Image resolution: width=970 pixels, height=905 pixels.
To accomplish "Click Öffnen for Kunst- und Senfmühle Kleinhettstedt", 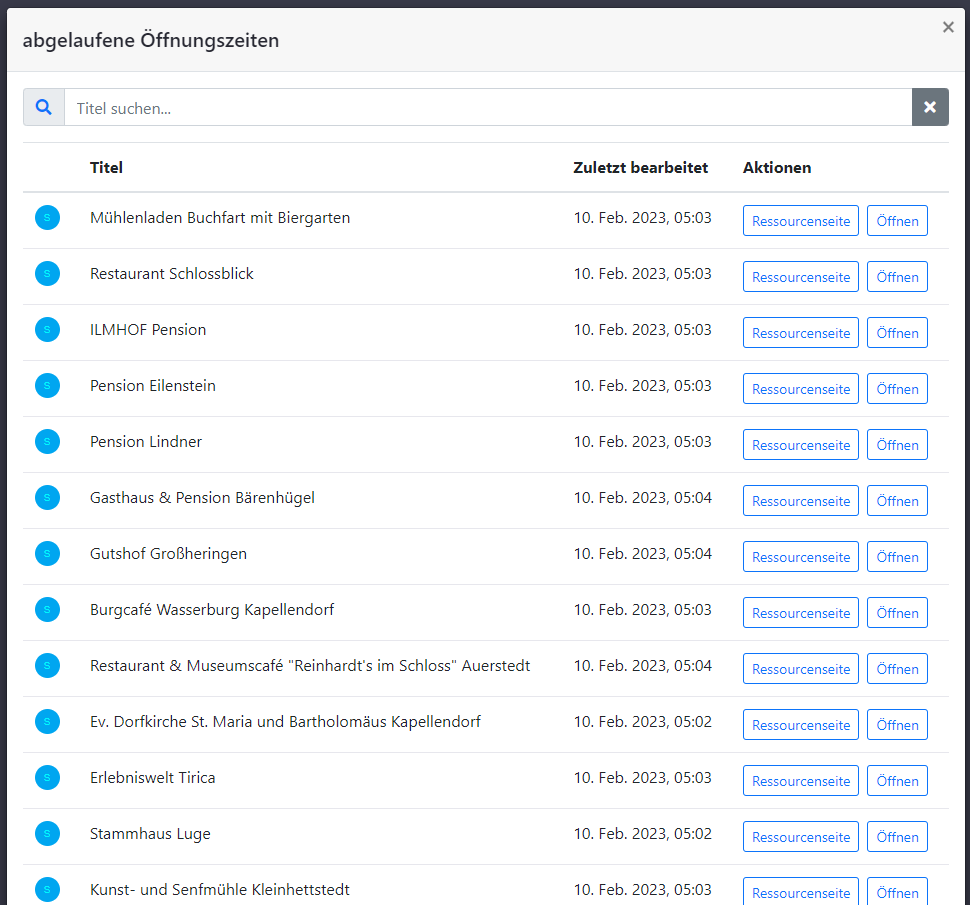I will point(897,891).
